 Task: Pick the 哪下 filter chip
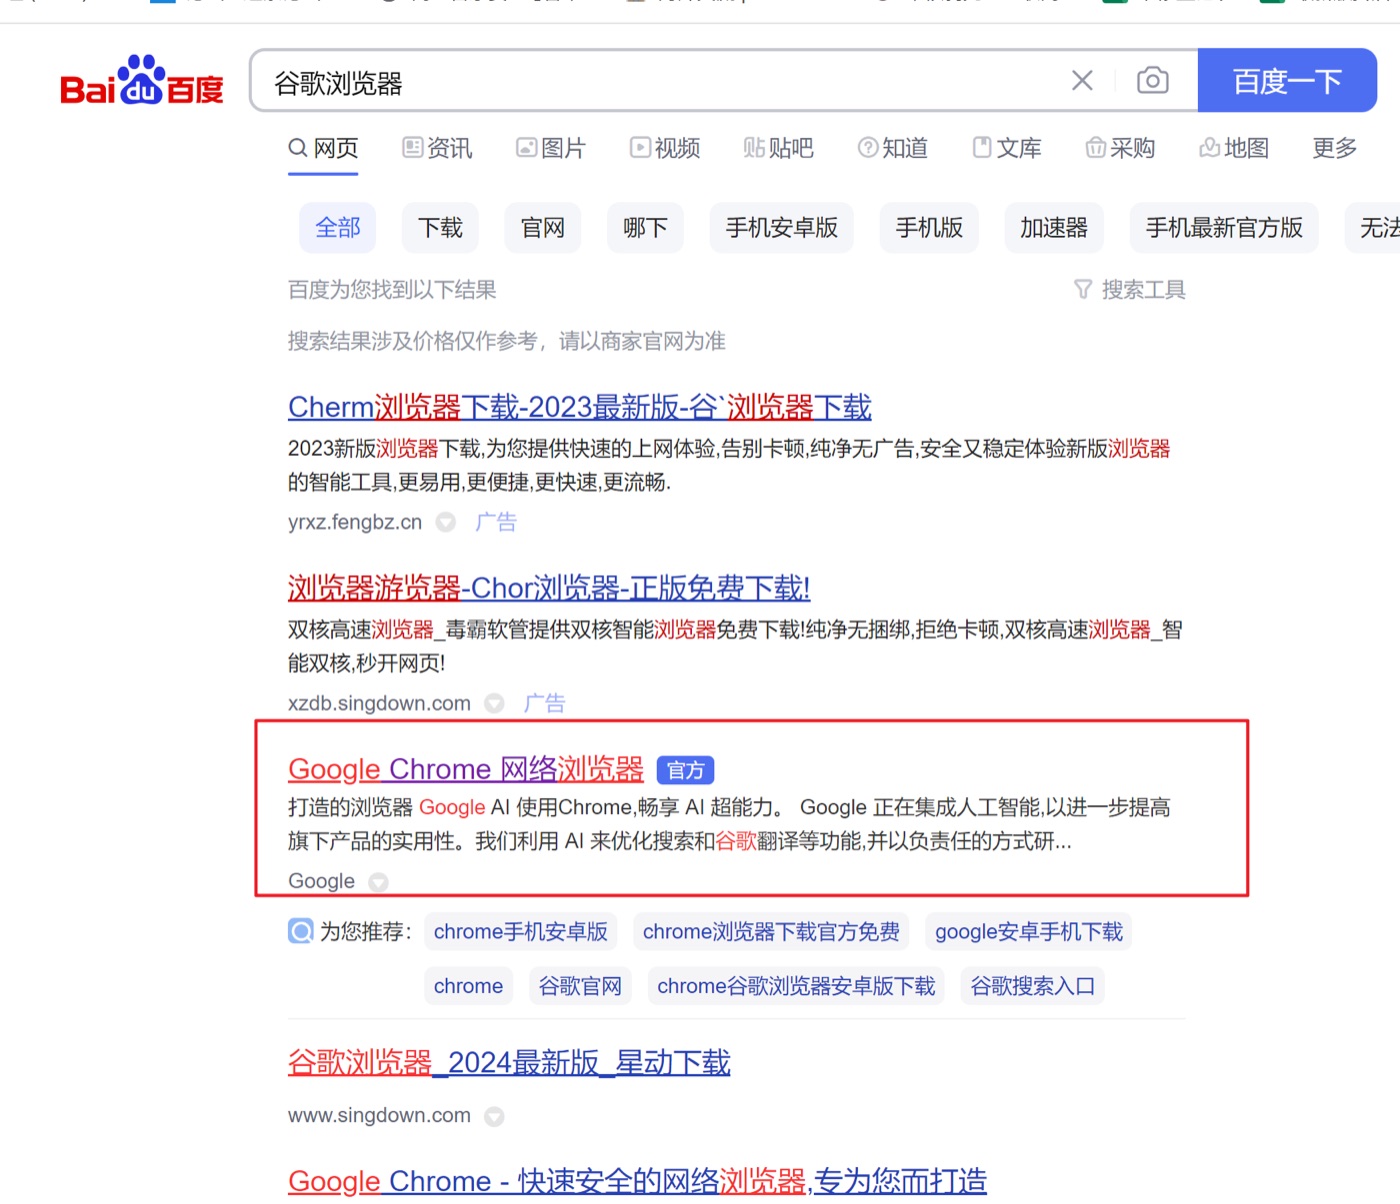coord(646,228)
